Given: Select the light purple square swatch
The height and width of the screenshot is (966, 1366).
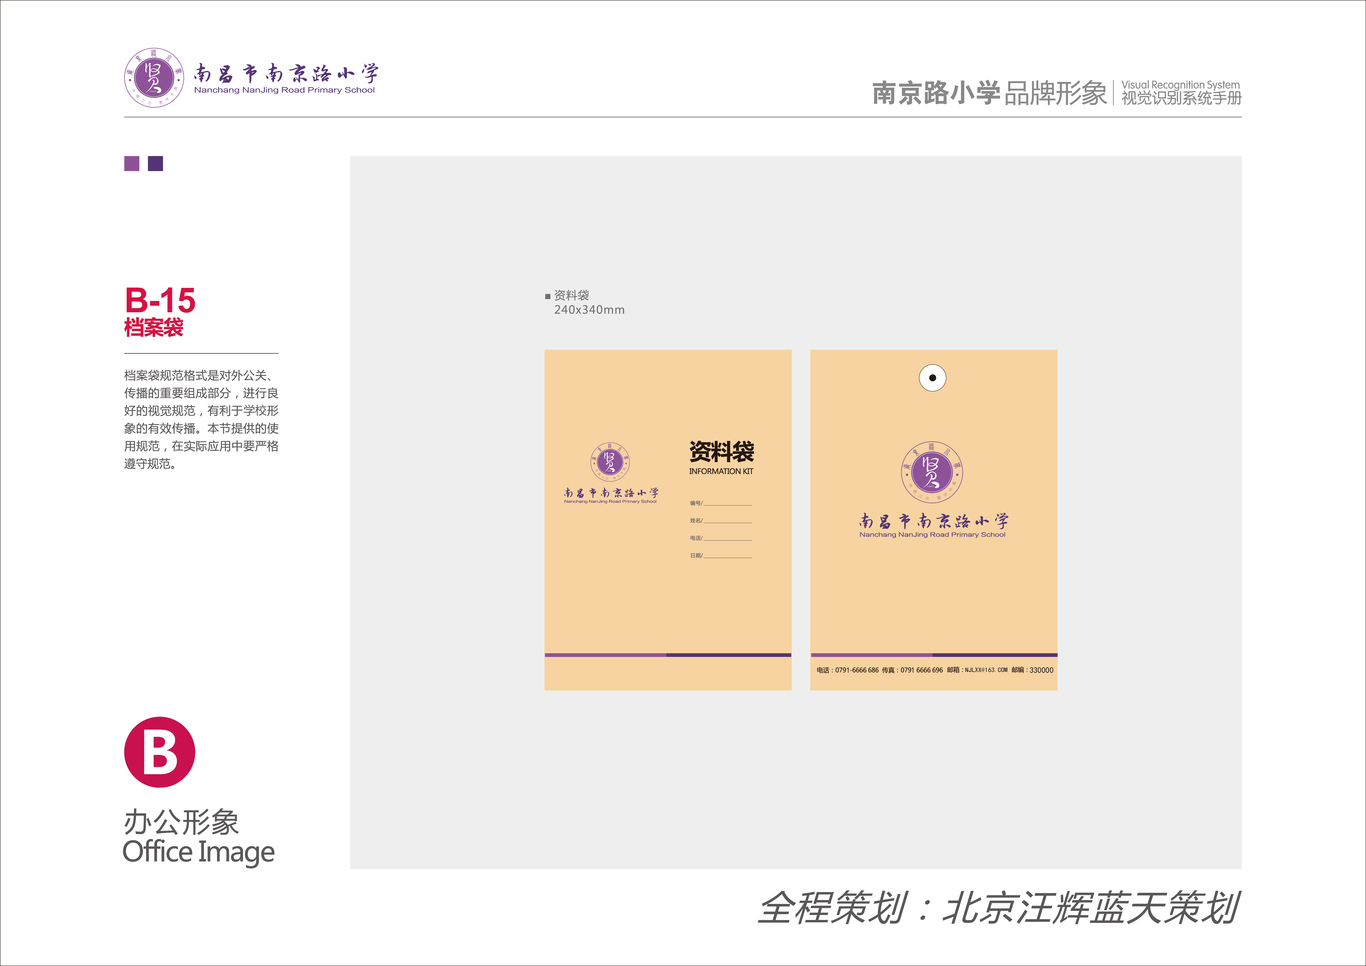Looking at the screenshot, I should pos(132,164).
